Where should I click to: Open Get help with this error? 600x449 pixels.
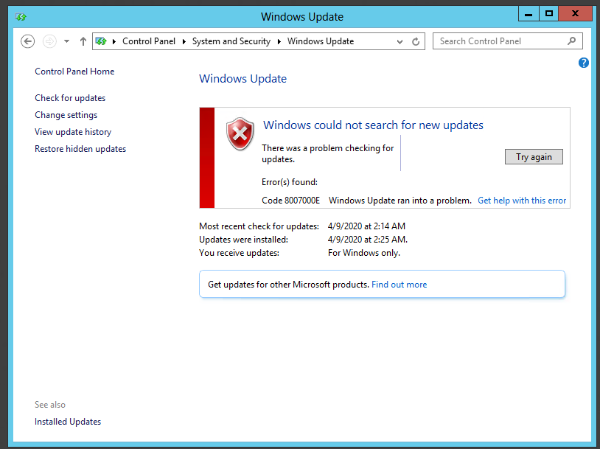click(x=521, y=201)
